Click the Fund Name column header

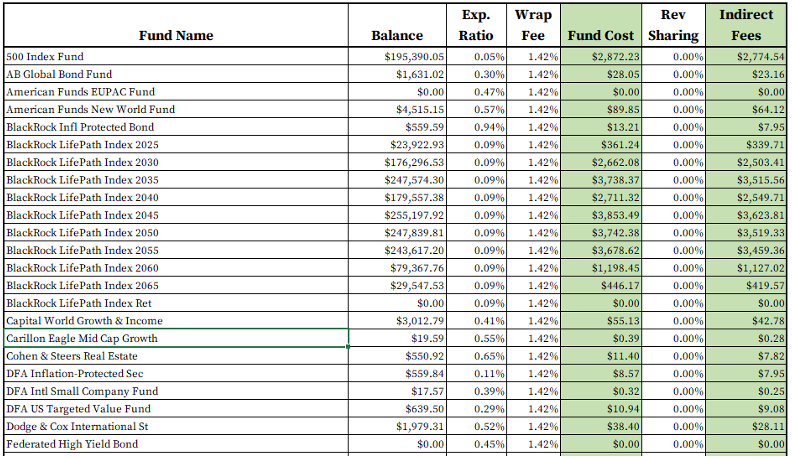pos(175,35)
